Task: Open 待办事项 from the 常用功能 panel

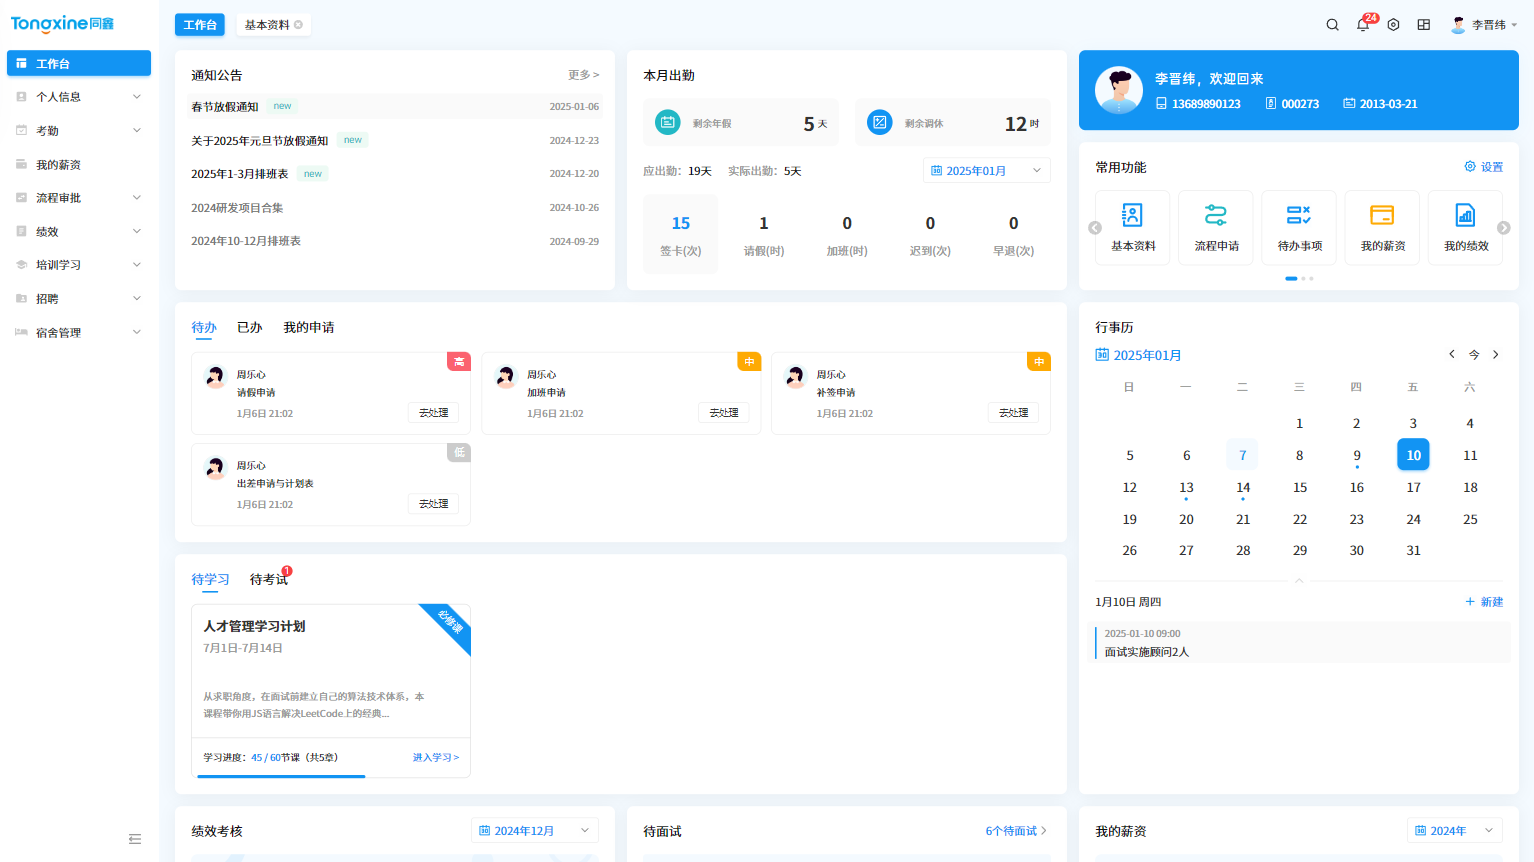Action: [1298, 227]
